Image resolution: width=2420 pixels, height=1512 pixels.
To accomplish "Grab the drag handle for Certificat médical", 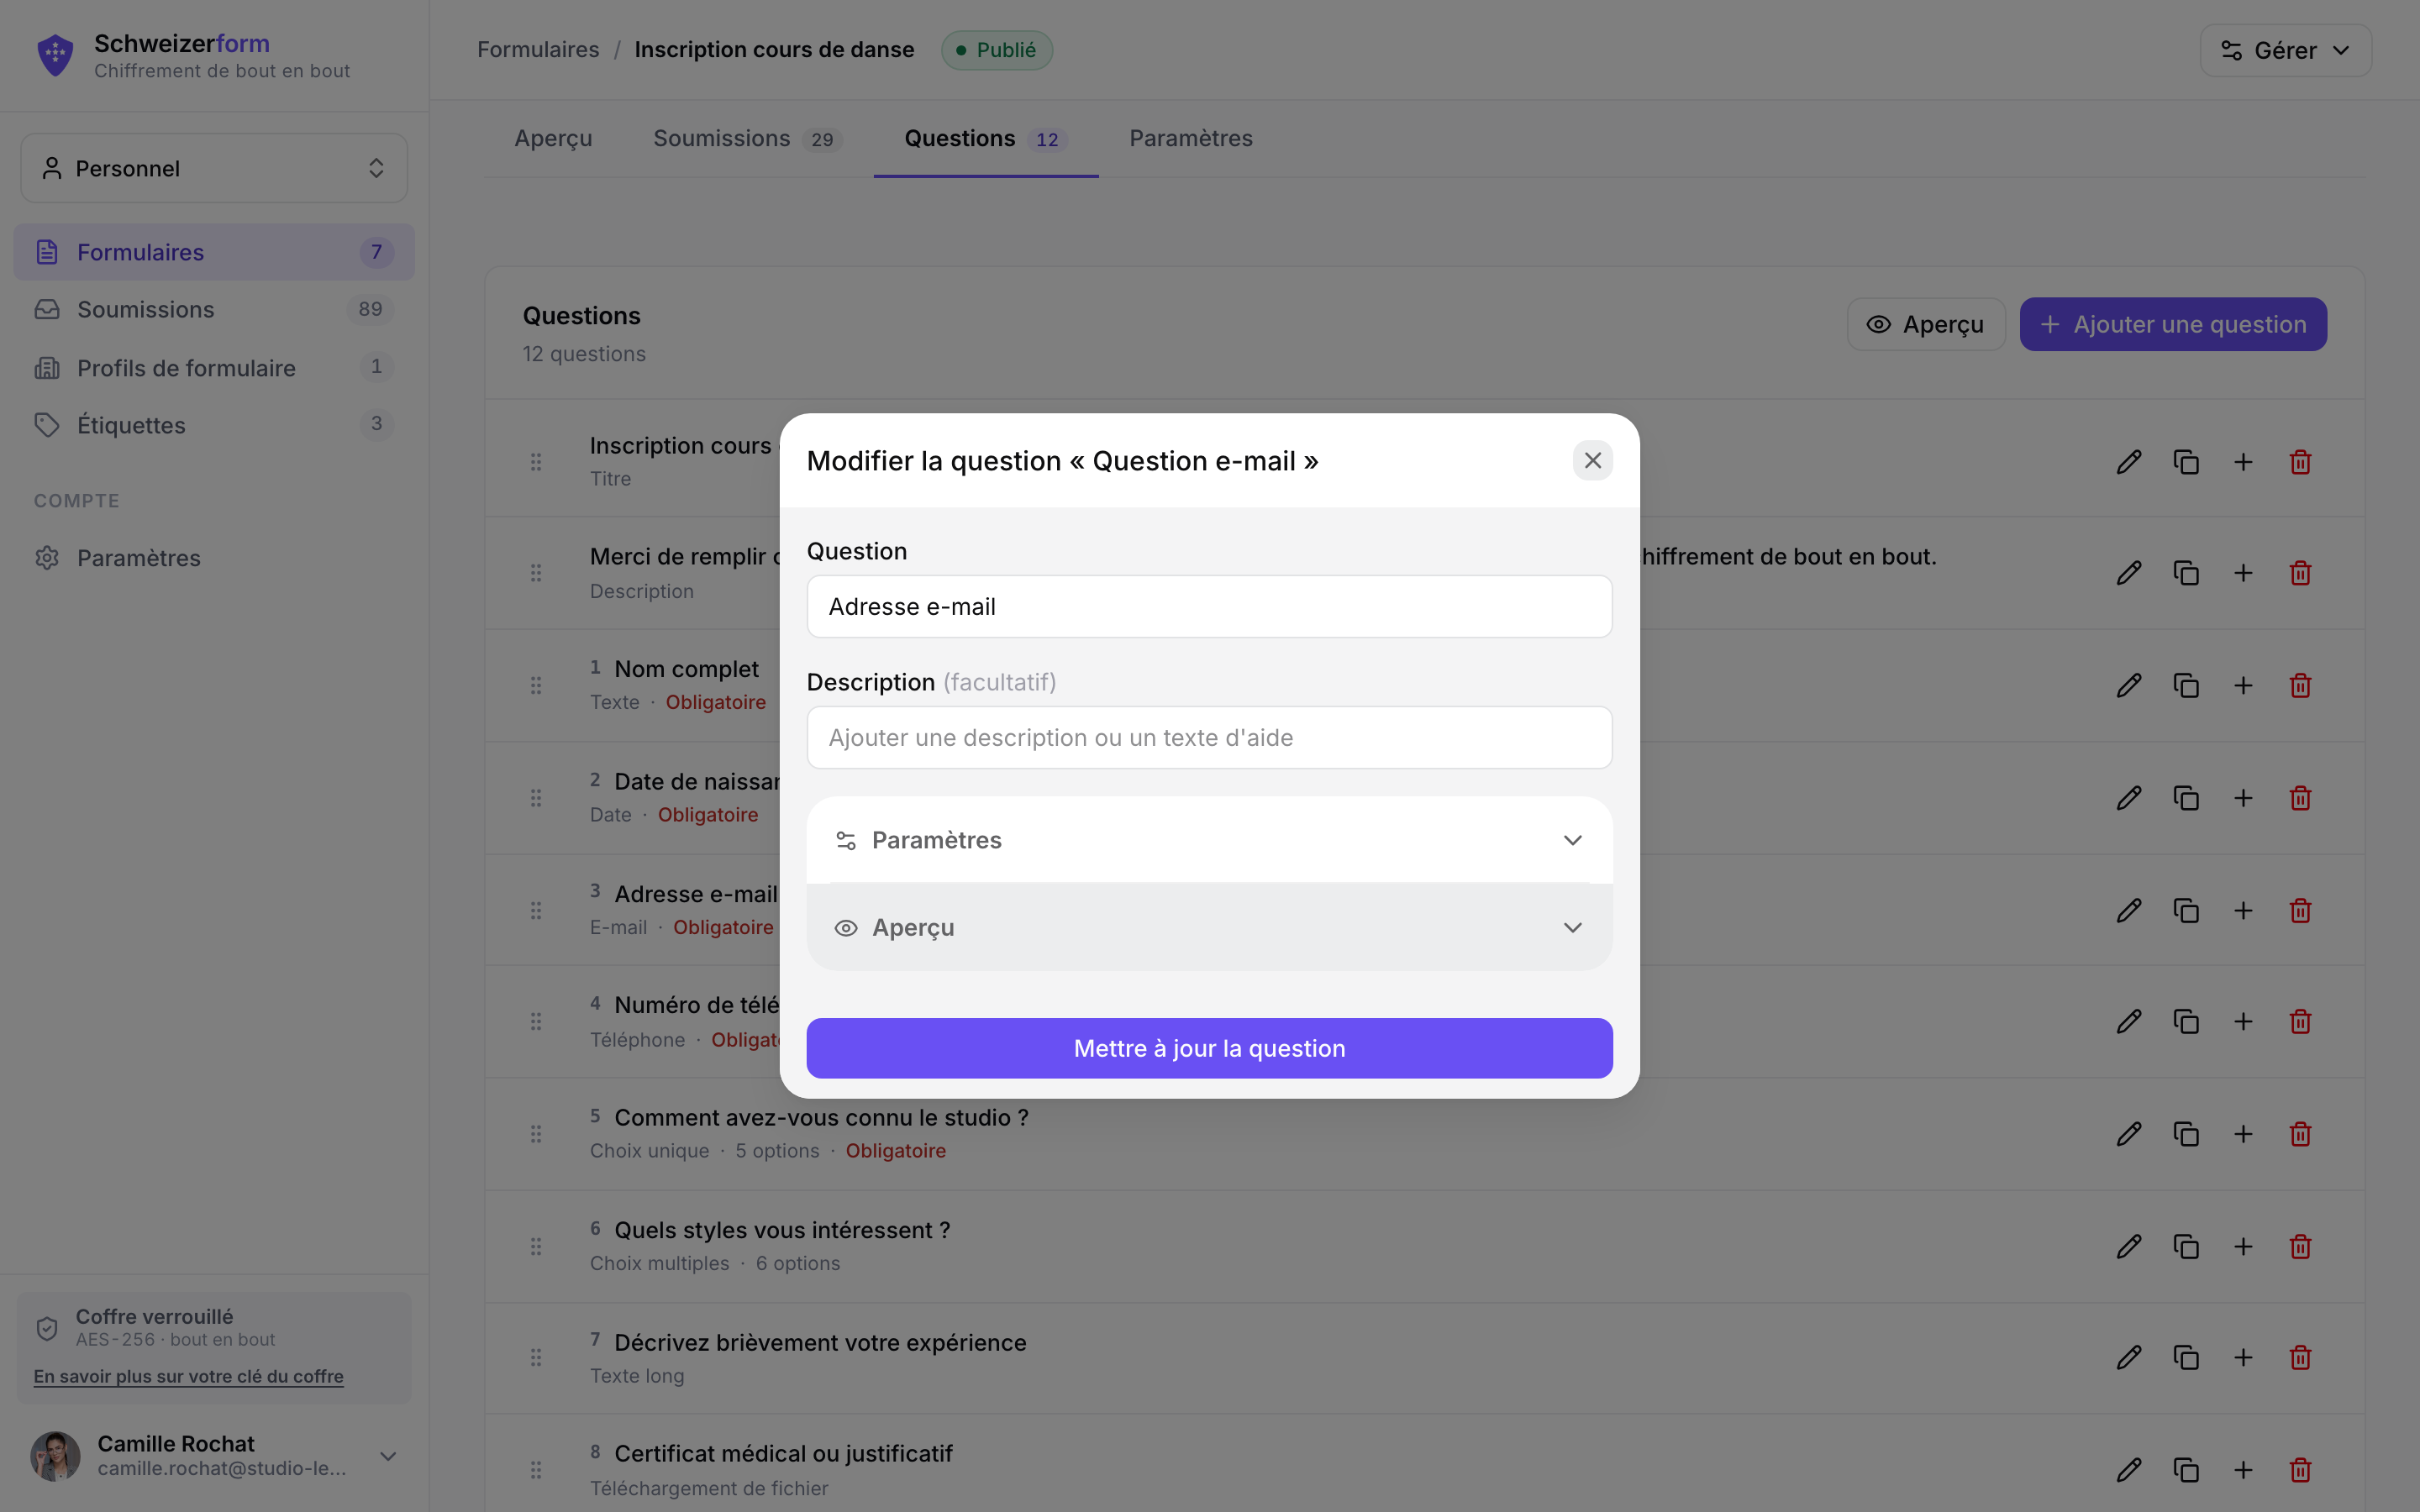I will tap(536, 1469).
